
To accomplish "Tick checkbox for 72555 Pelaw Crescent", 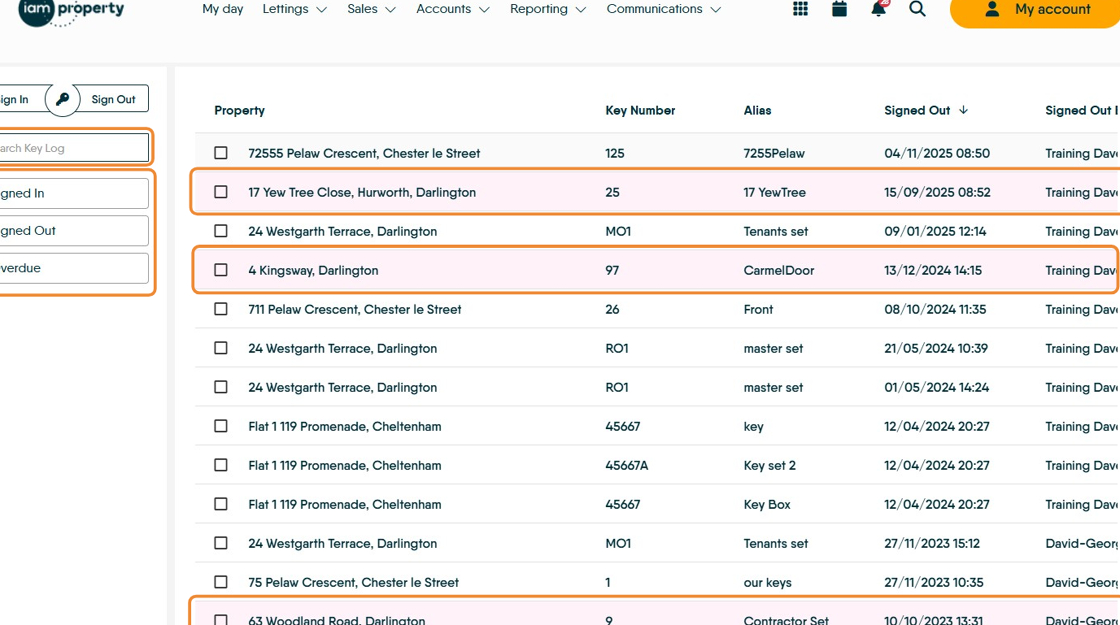I will point(221,153).
